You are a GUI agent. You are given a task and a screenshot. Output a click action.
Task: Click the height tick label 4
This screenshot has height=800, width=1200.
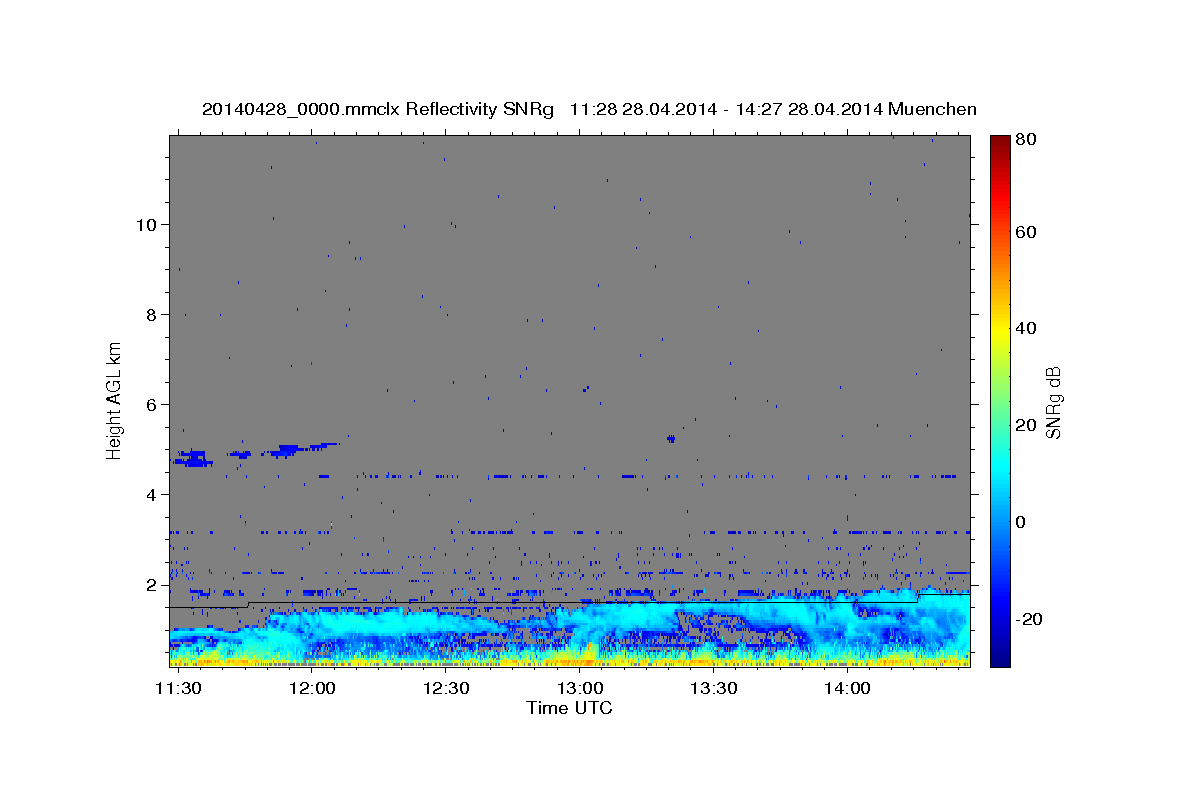coord(152,495)
